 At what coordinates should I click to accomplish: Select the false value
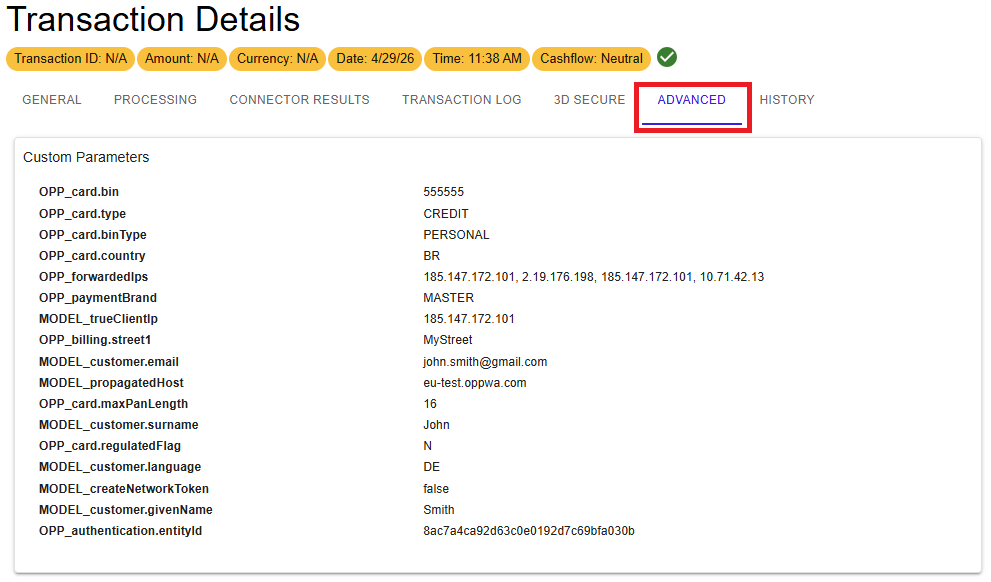pos(436,488)
